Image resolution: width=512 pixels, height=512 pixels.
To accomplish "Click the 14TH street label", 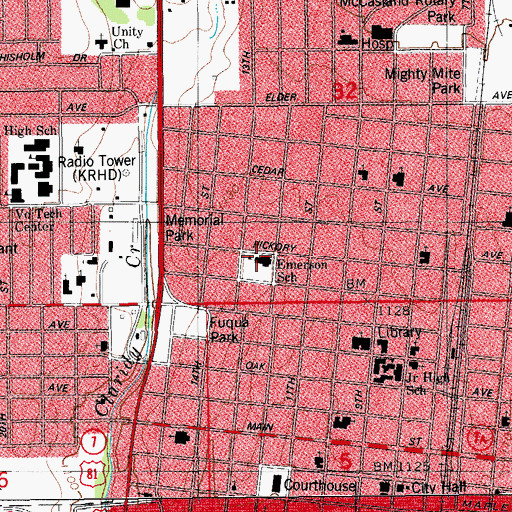I will click(197, 373).
